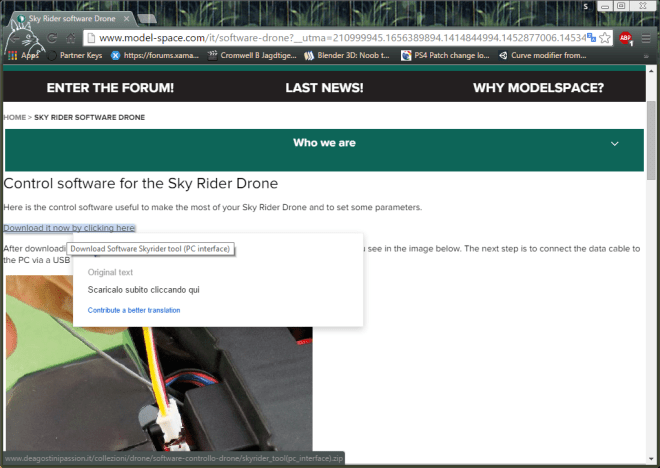The image size is (660, 468).
Task: Open the WHY MODELSPACE? menu item
Action: point(538,88)
